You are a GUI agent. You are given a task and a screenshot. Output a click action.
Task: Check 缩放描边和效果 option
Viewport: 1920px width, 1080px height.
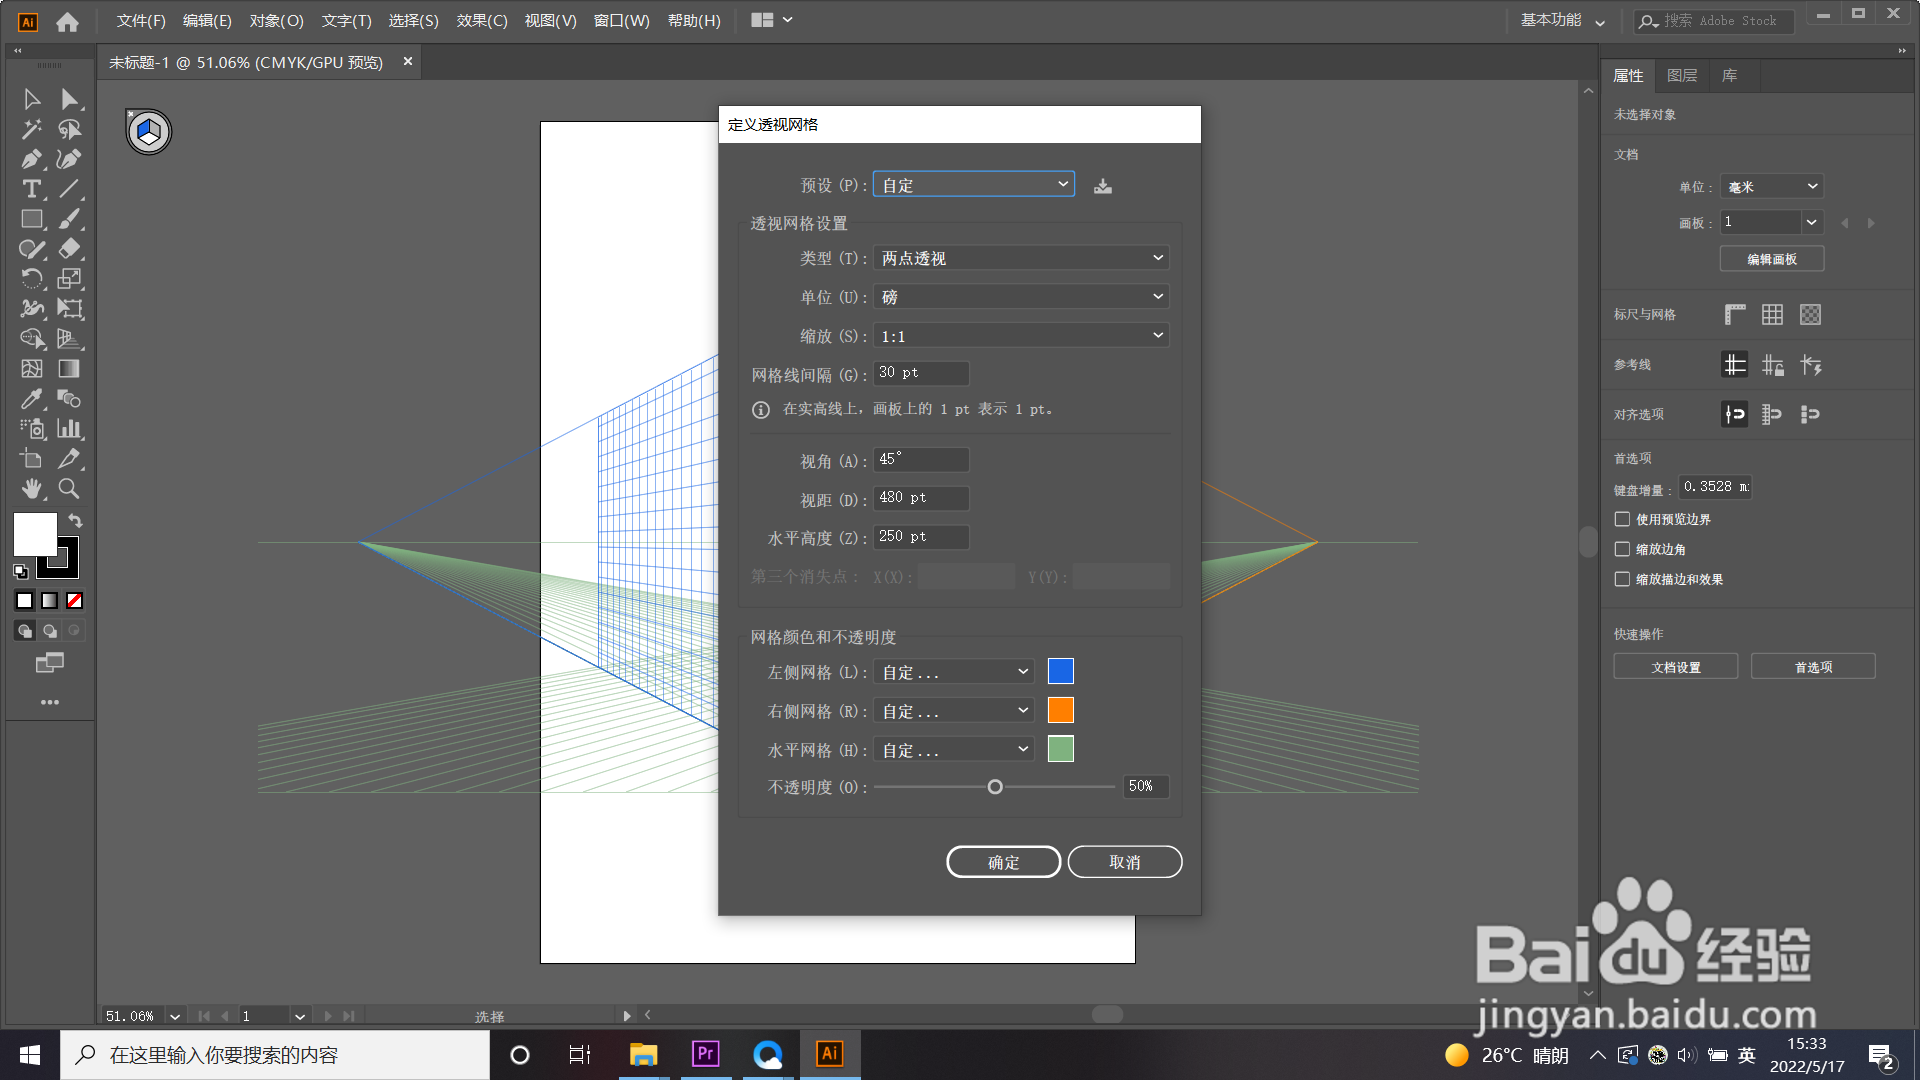(x=1622, y=579)
